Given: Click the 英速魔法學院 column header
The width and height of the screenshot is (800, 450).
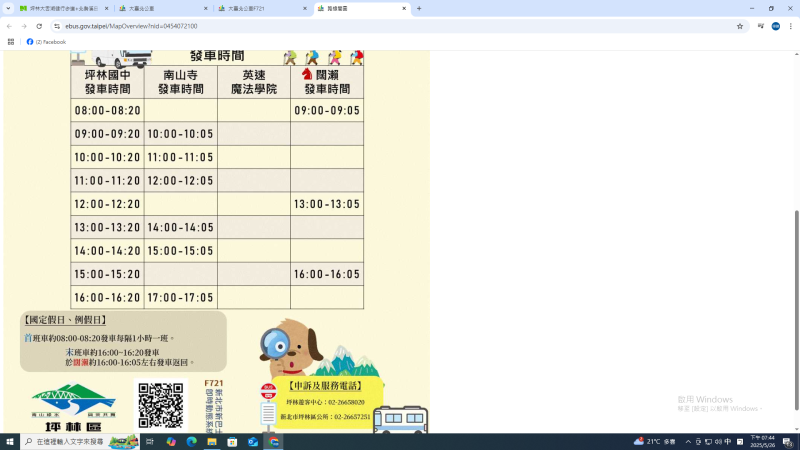Looking at the screenshot, I should coord(254,82).
